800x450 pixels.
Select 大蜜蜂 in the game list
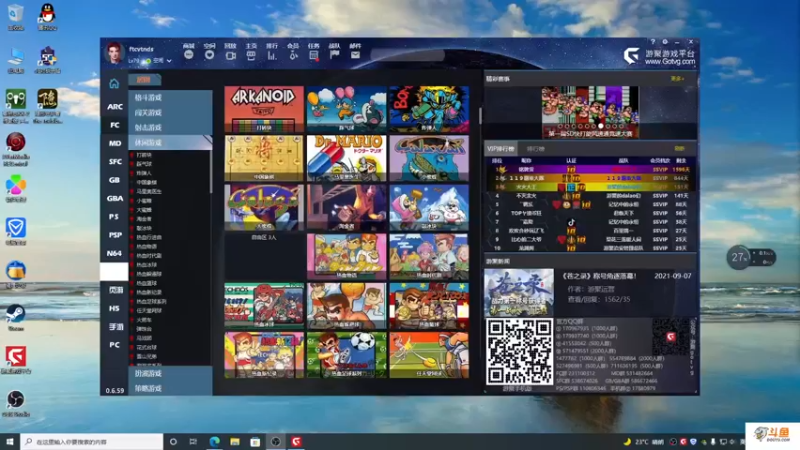144,210
